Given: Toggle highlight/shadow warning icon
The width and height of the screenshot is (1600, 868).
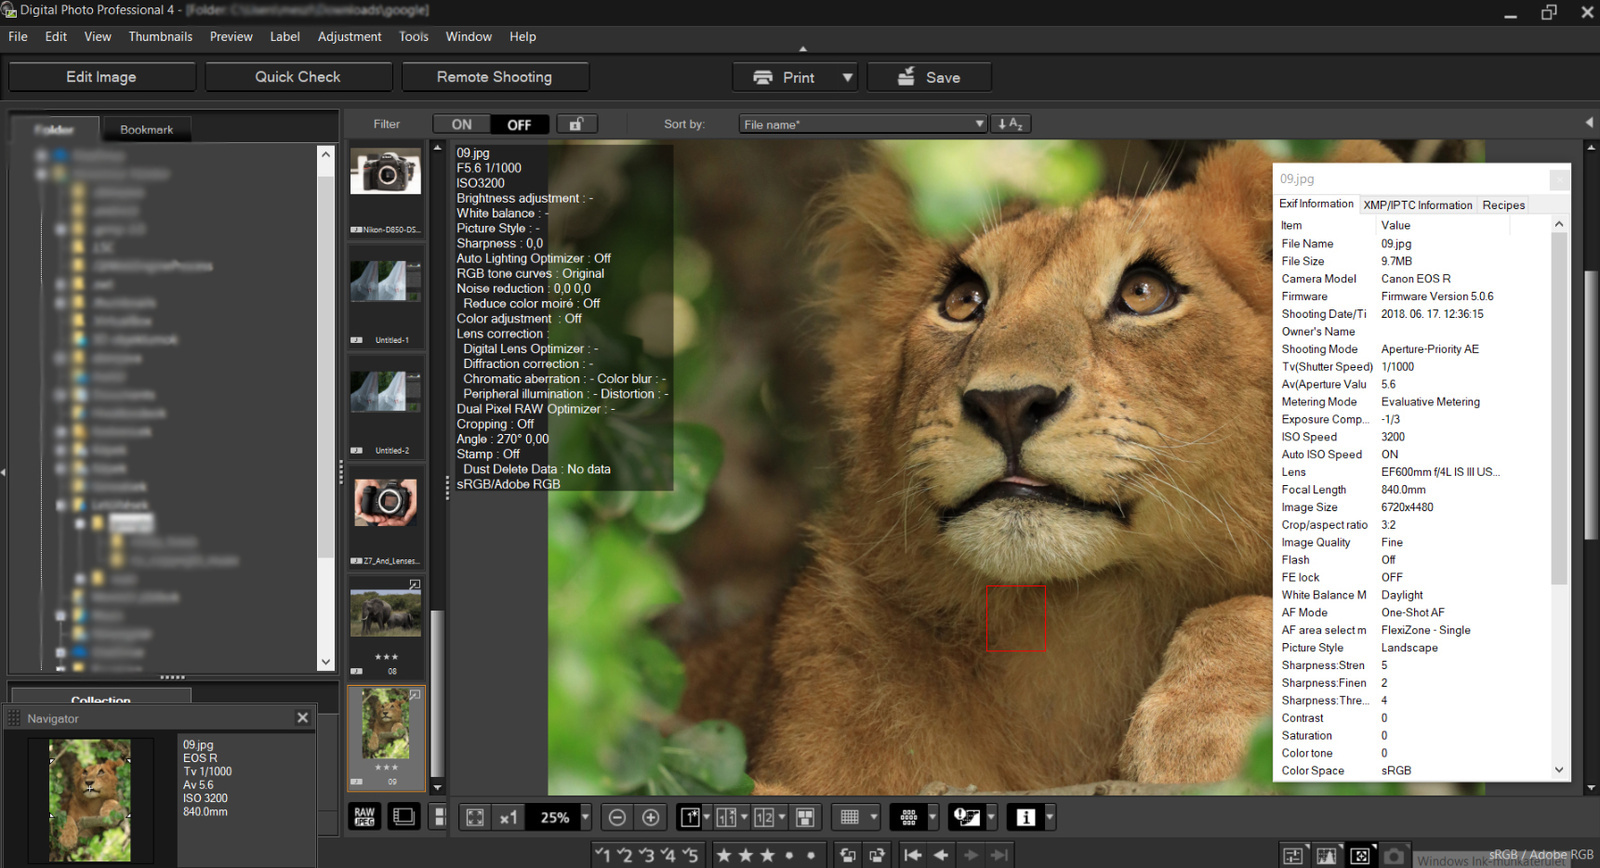Looking at the screenshot, I should (966, 817).
